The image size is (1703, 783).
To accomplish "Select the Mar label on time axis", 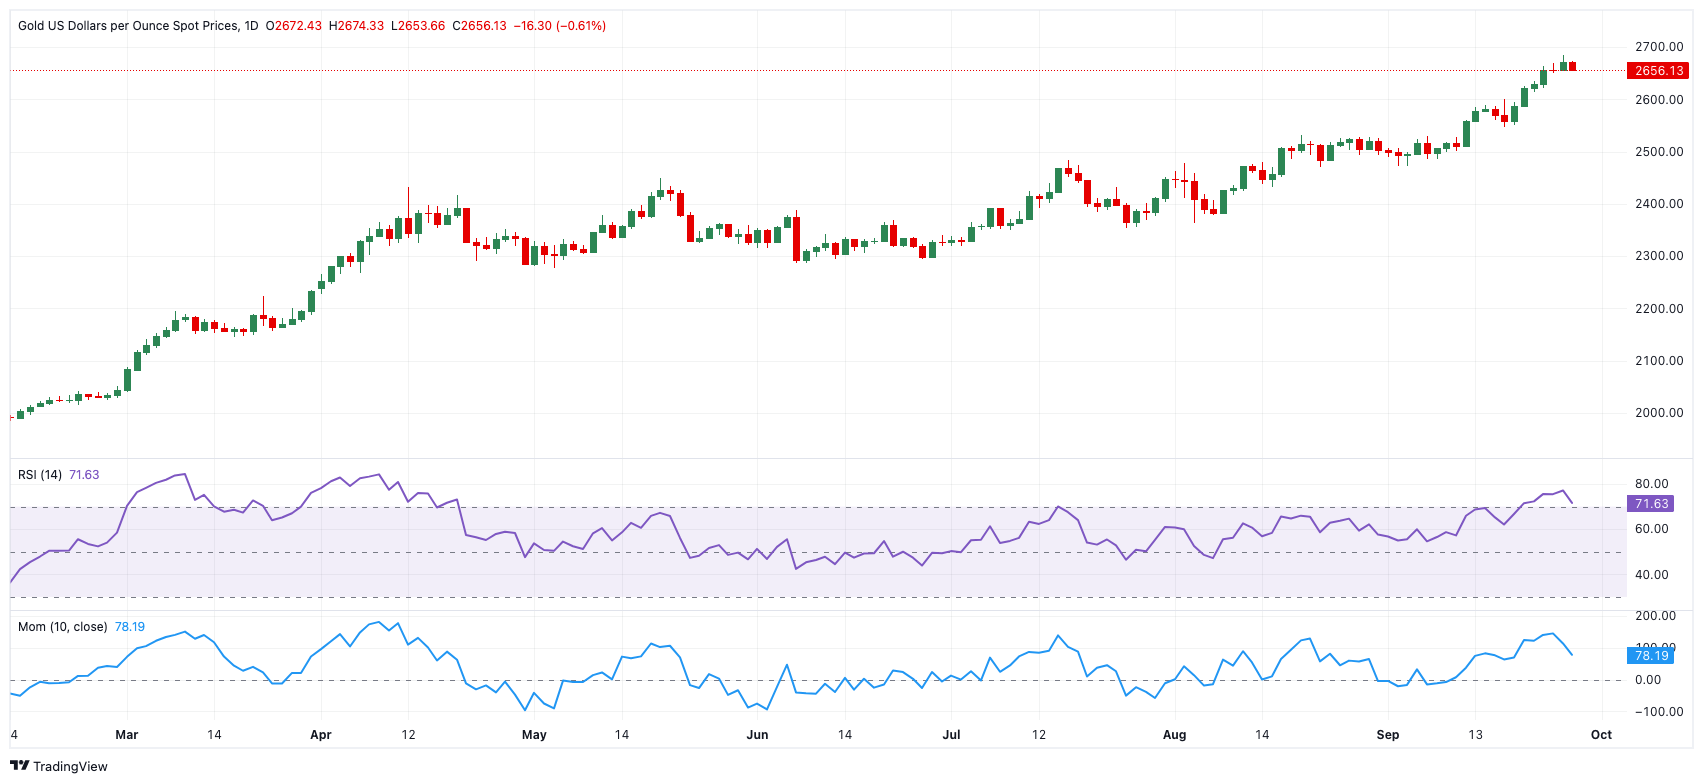I will pos(127,735).
